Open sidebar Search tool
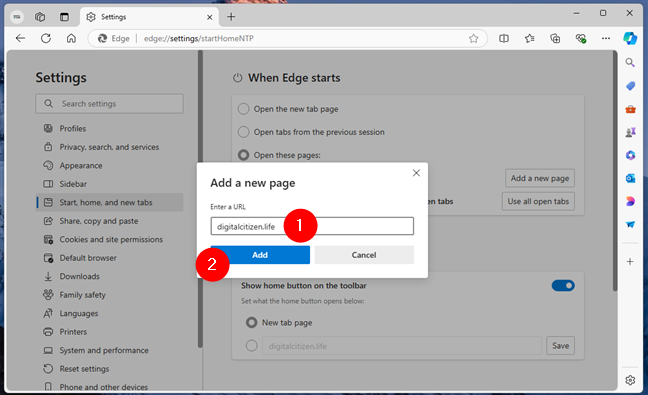The image size is (648, 395). tap(630, 62)
